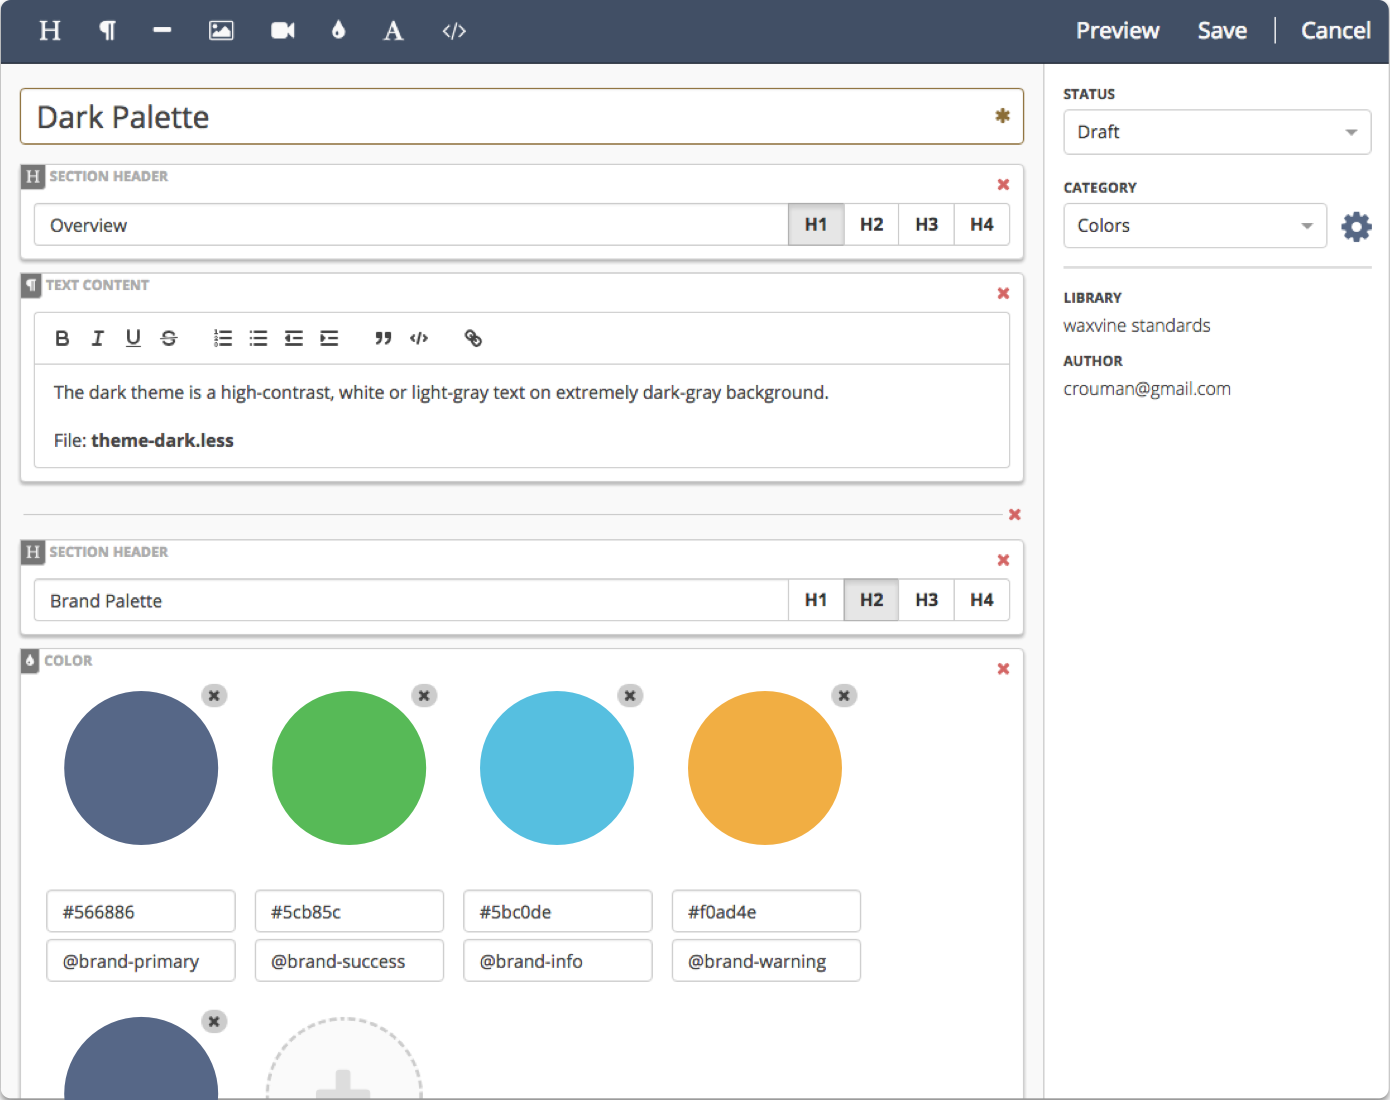Increase the text indent
The image size is (1390, 1100).
(x=329, y=338)
